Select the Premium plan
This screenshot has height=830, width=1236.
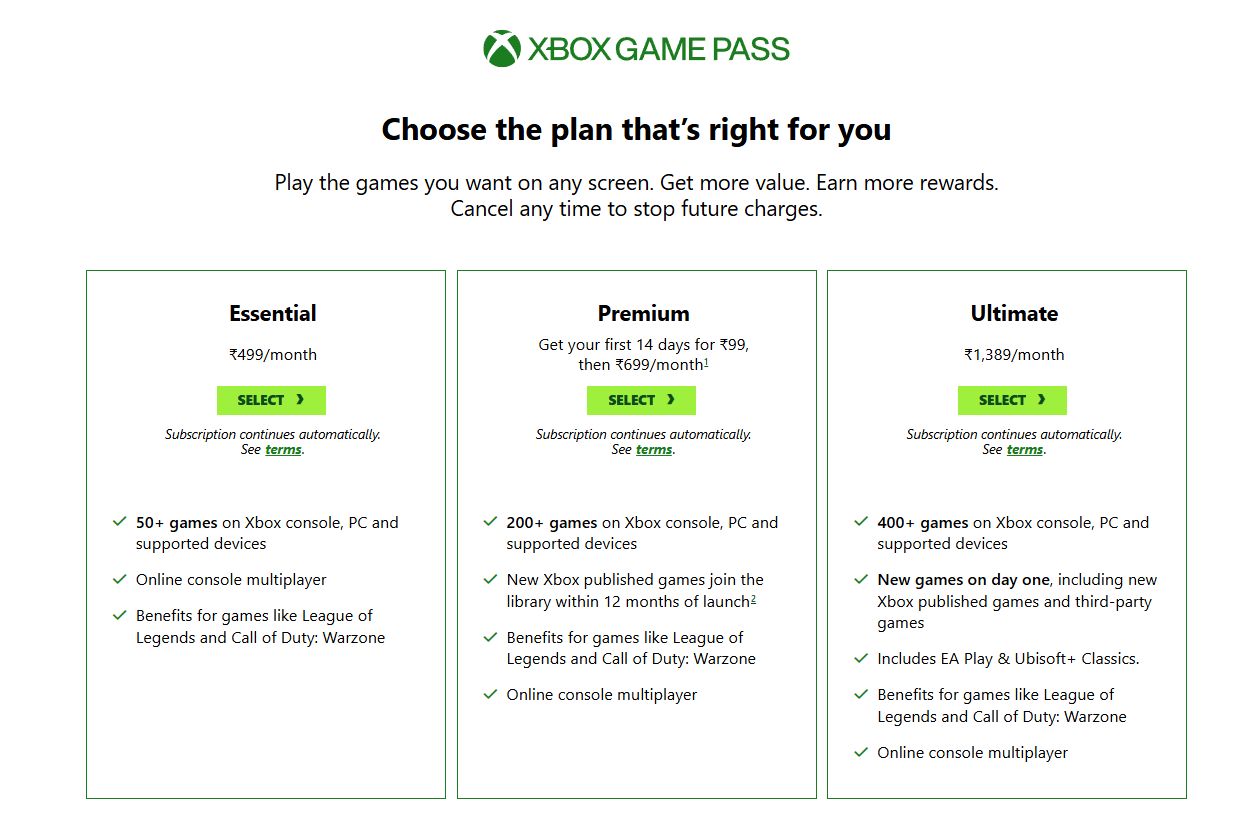(641, 400)
